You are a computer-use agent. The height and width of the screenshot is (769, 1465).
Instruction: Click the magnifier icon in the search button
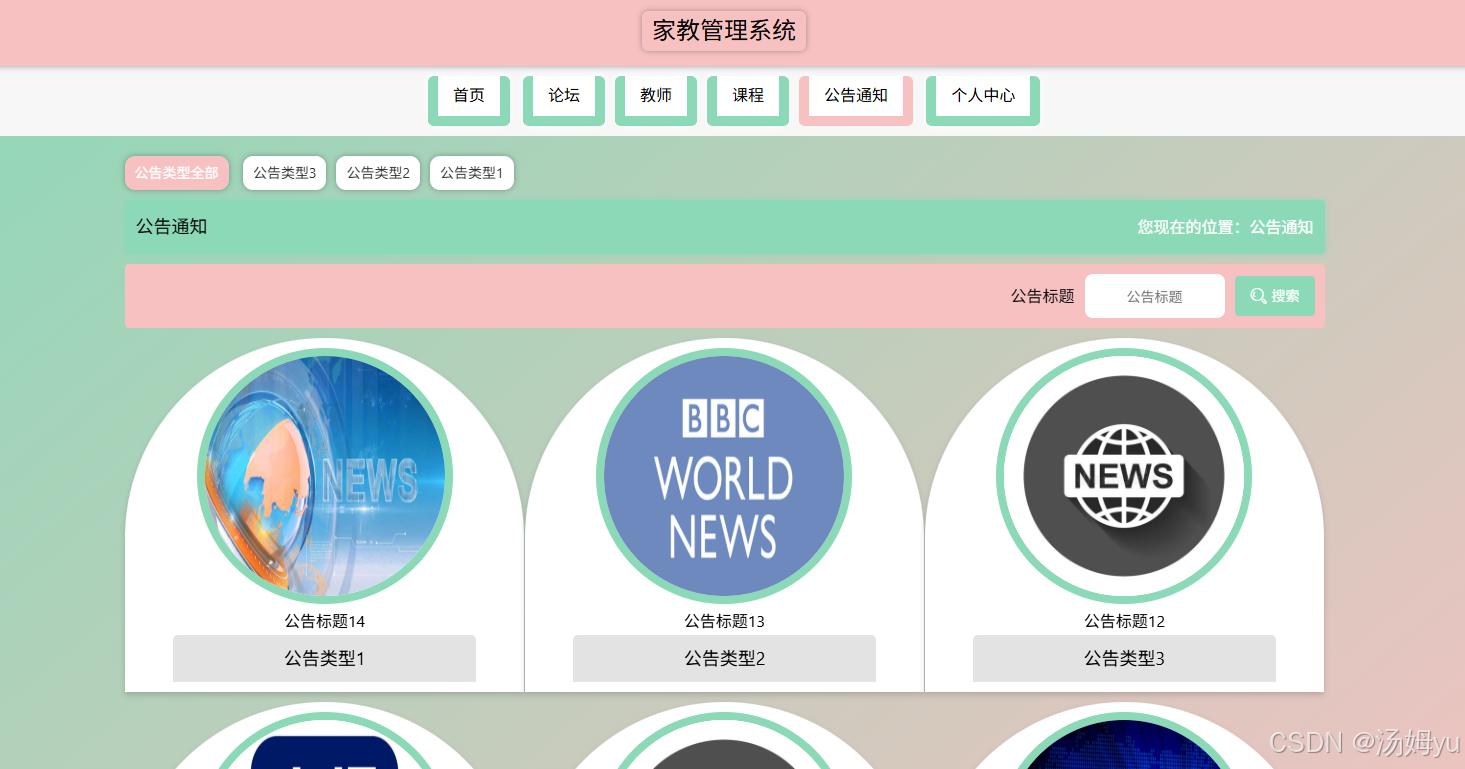(x=1258, y=296)
